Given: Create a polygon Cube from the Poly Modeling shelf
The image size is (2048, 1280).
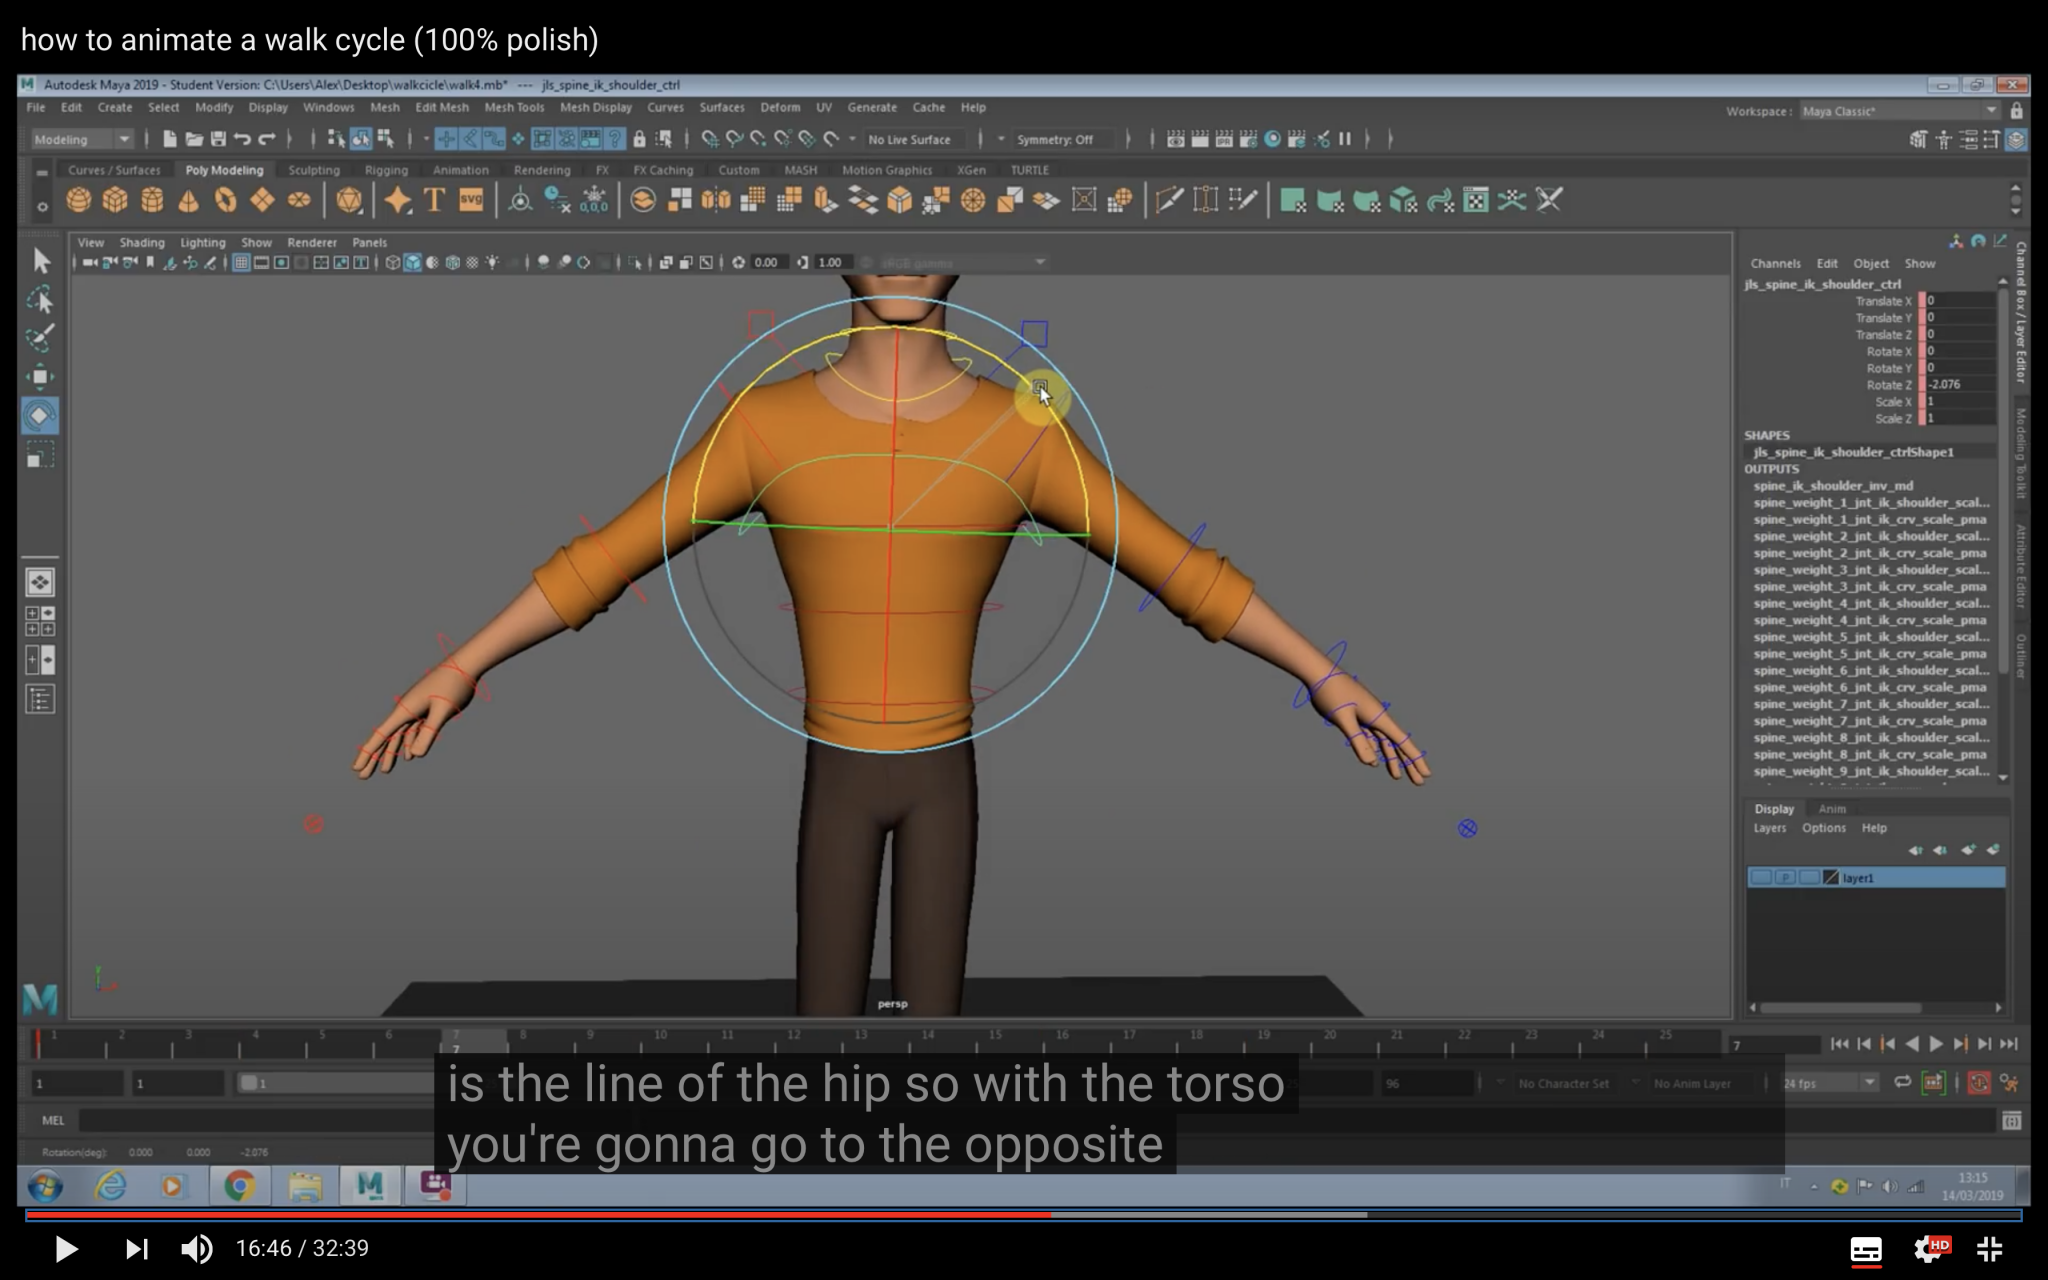Looking at the screenshot, I should [115, 200].
